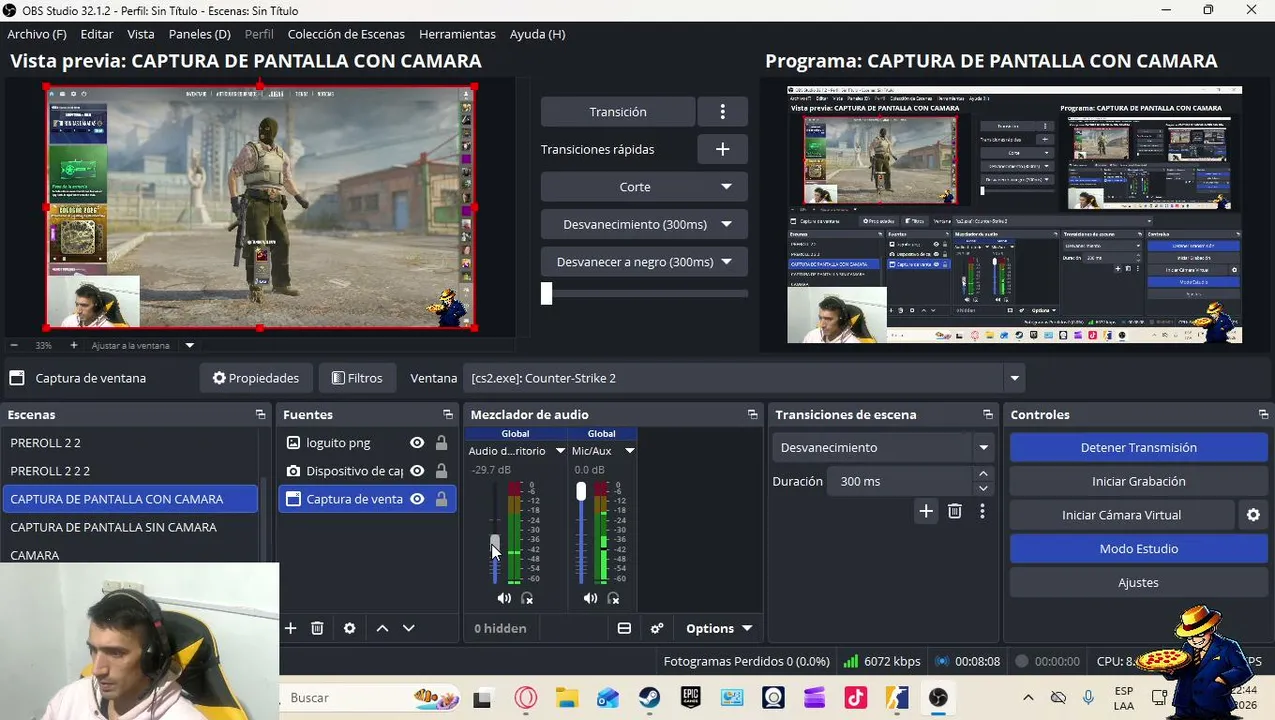The height and width of the screenshot is (720, 1275).
Task: Open Propiedades of the selected source
Action: pos(255,378)
